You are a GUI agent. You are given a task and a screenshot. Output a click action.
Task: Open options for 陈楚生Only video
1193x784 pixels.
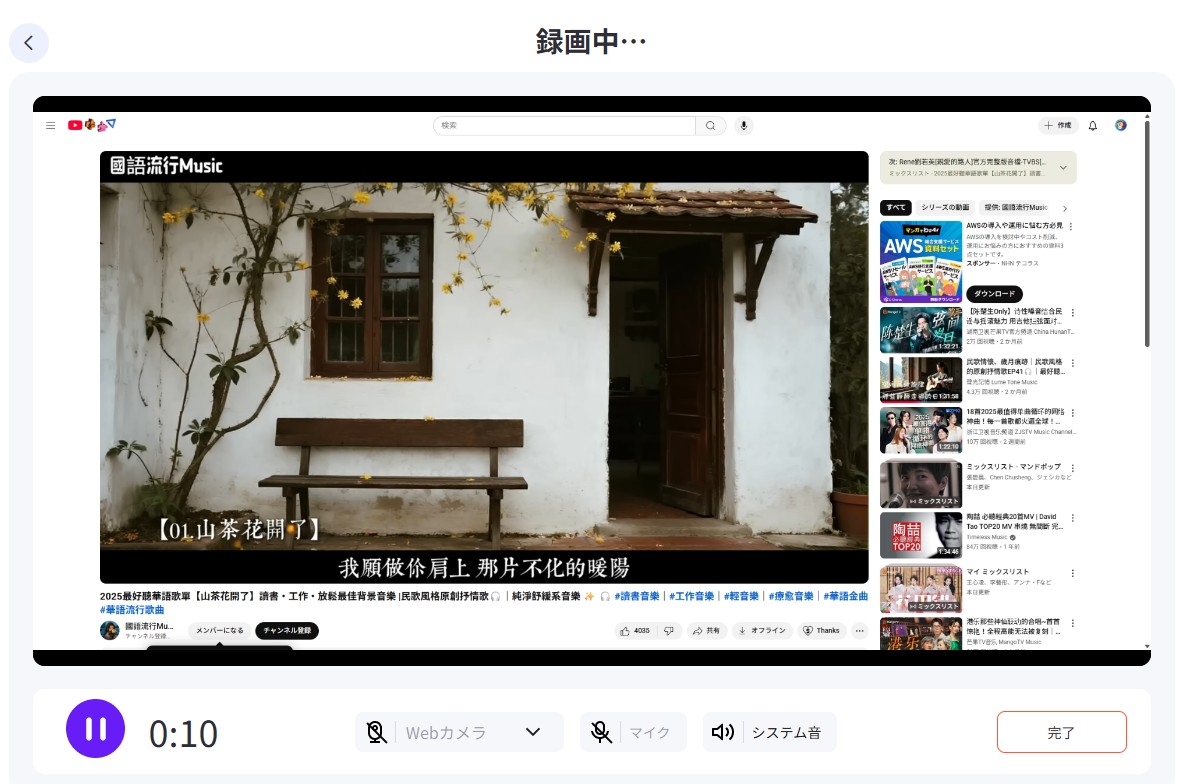click(x=1073, y=313)
